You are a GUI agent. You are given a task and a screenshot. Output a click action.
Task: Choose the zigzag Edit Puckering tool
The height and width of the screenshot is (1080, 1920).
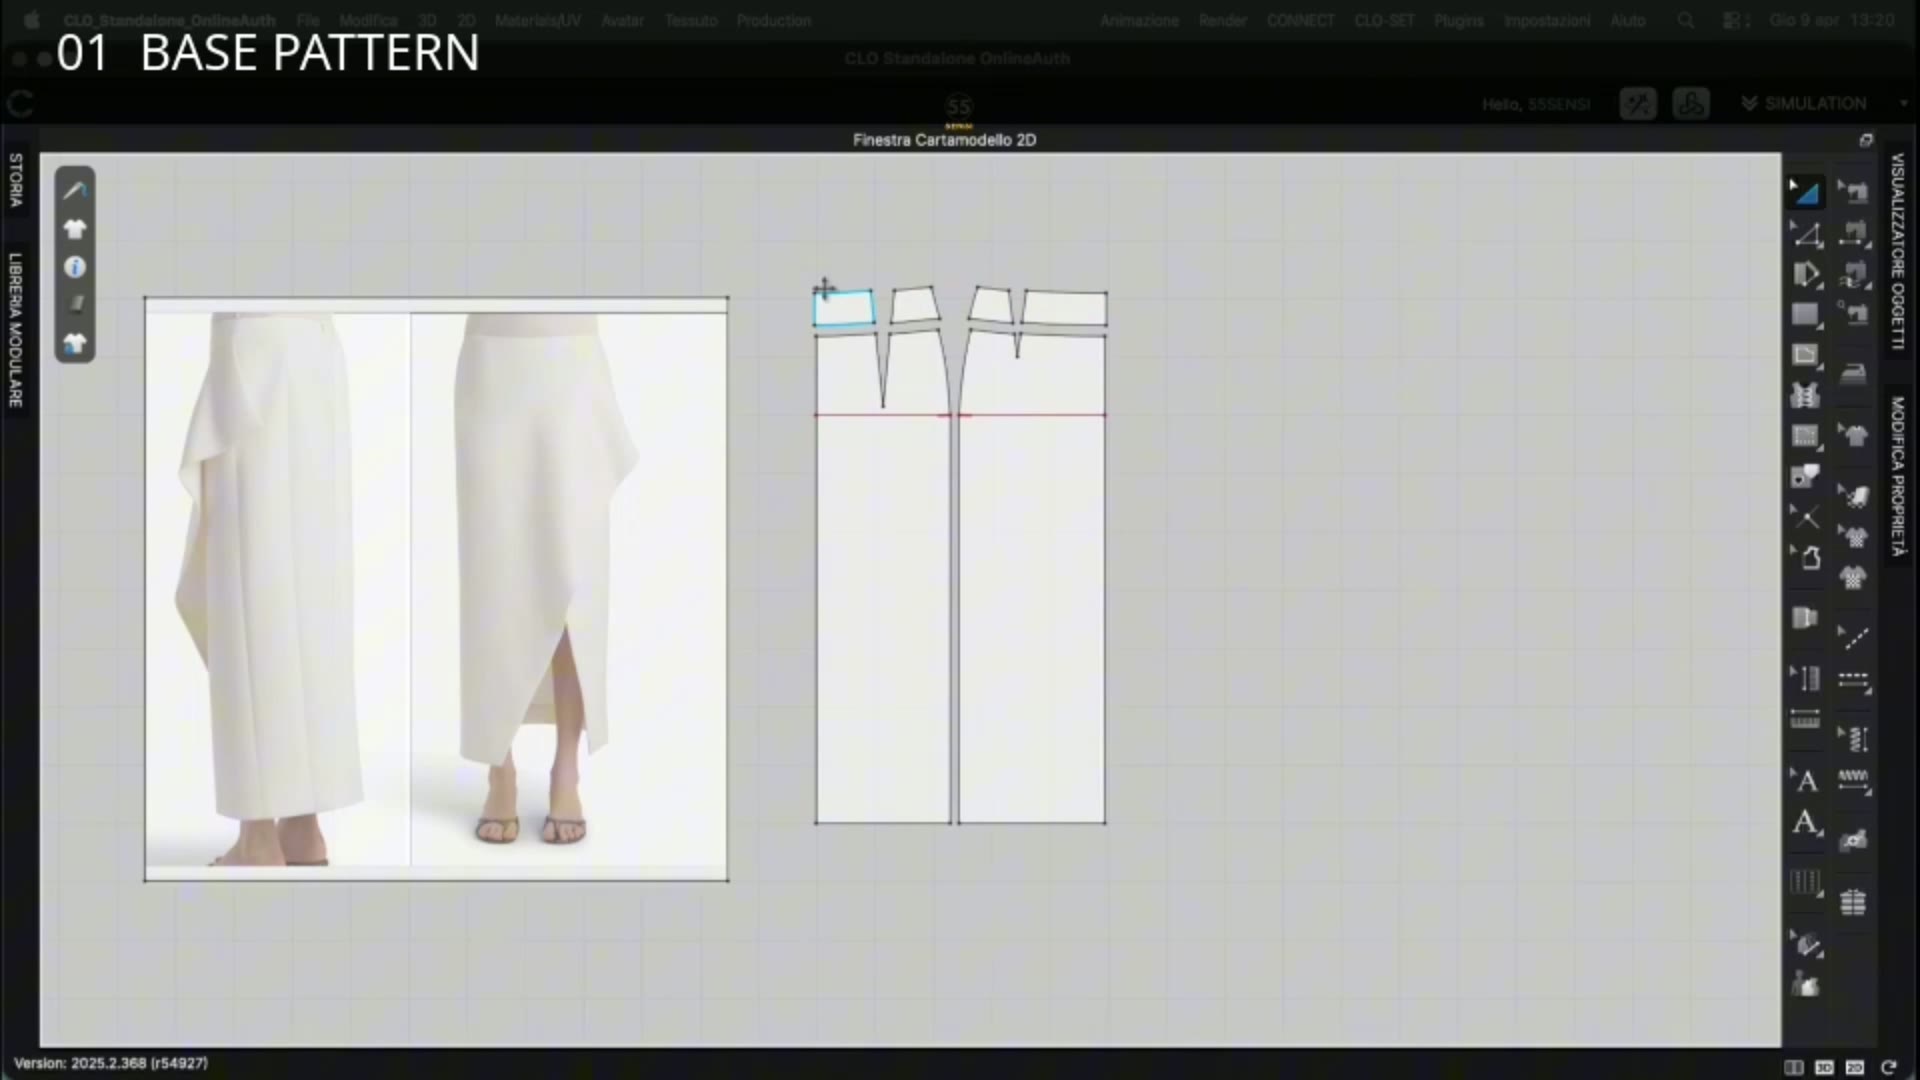pyautogui.click(x=1853, y=739)
